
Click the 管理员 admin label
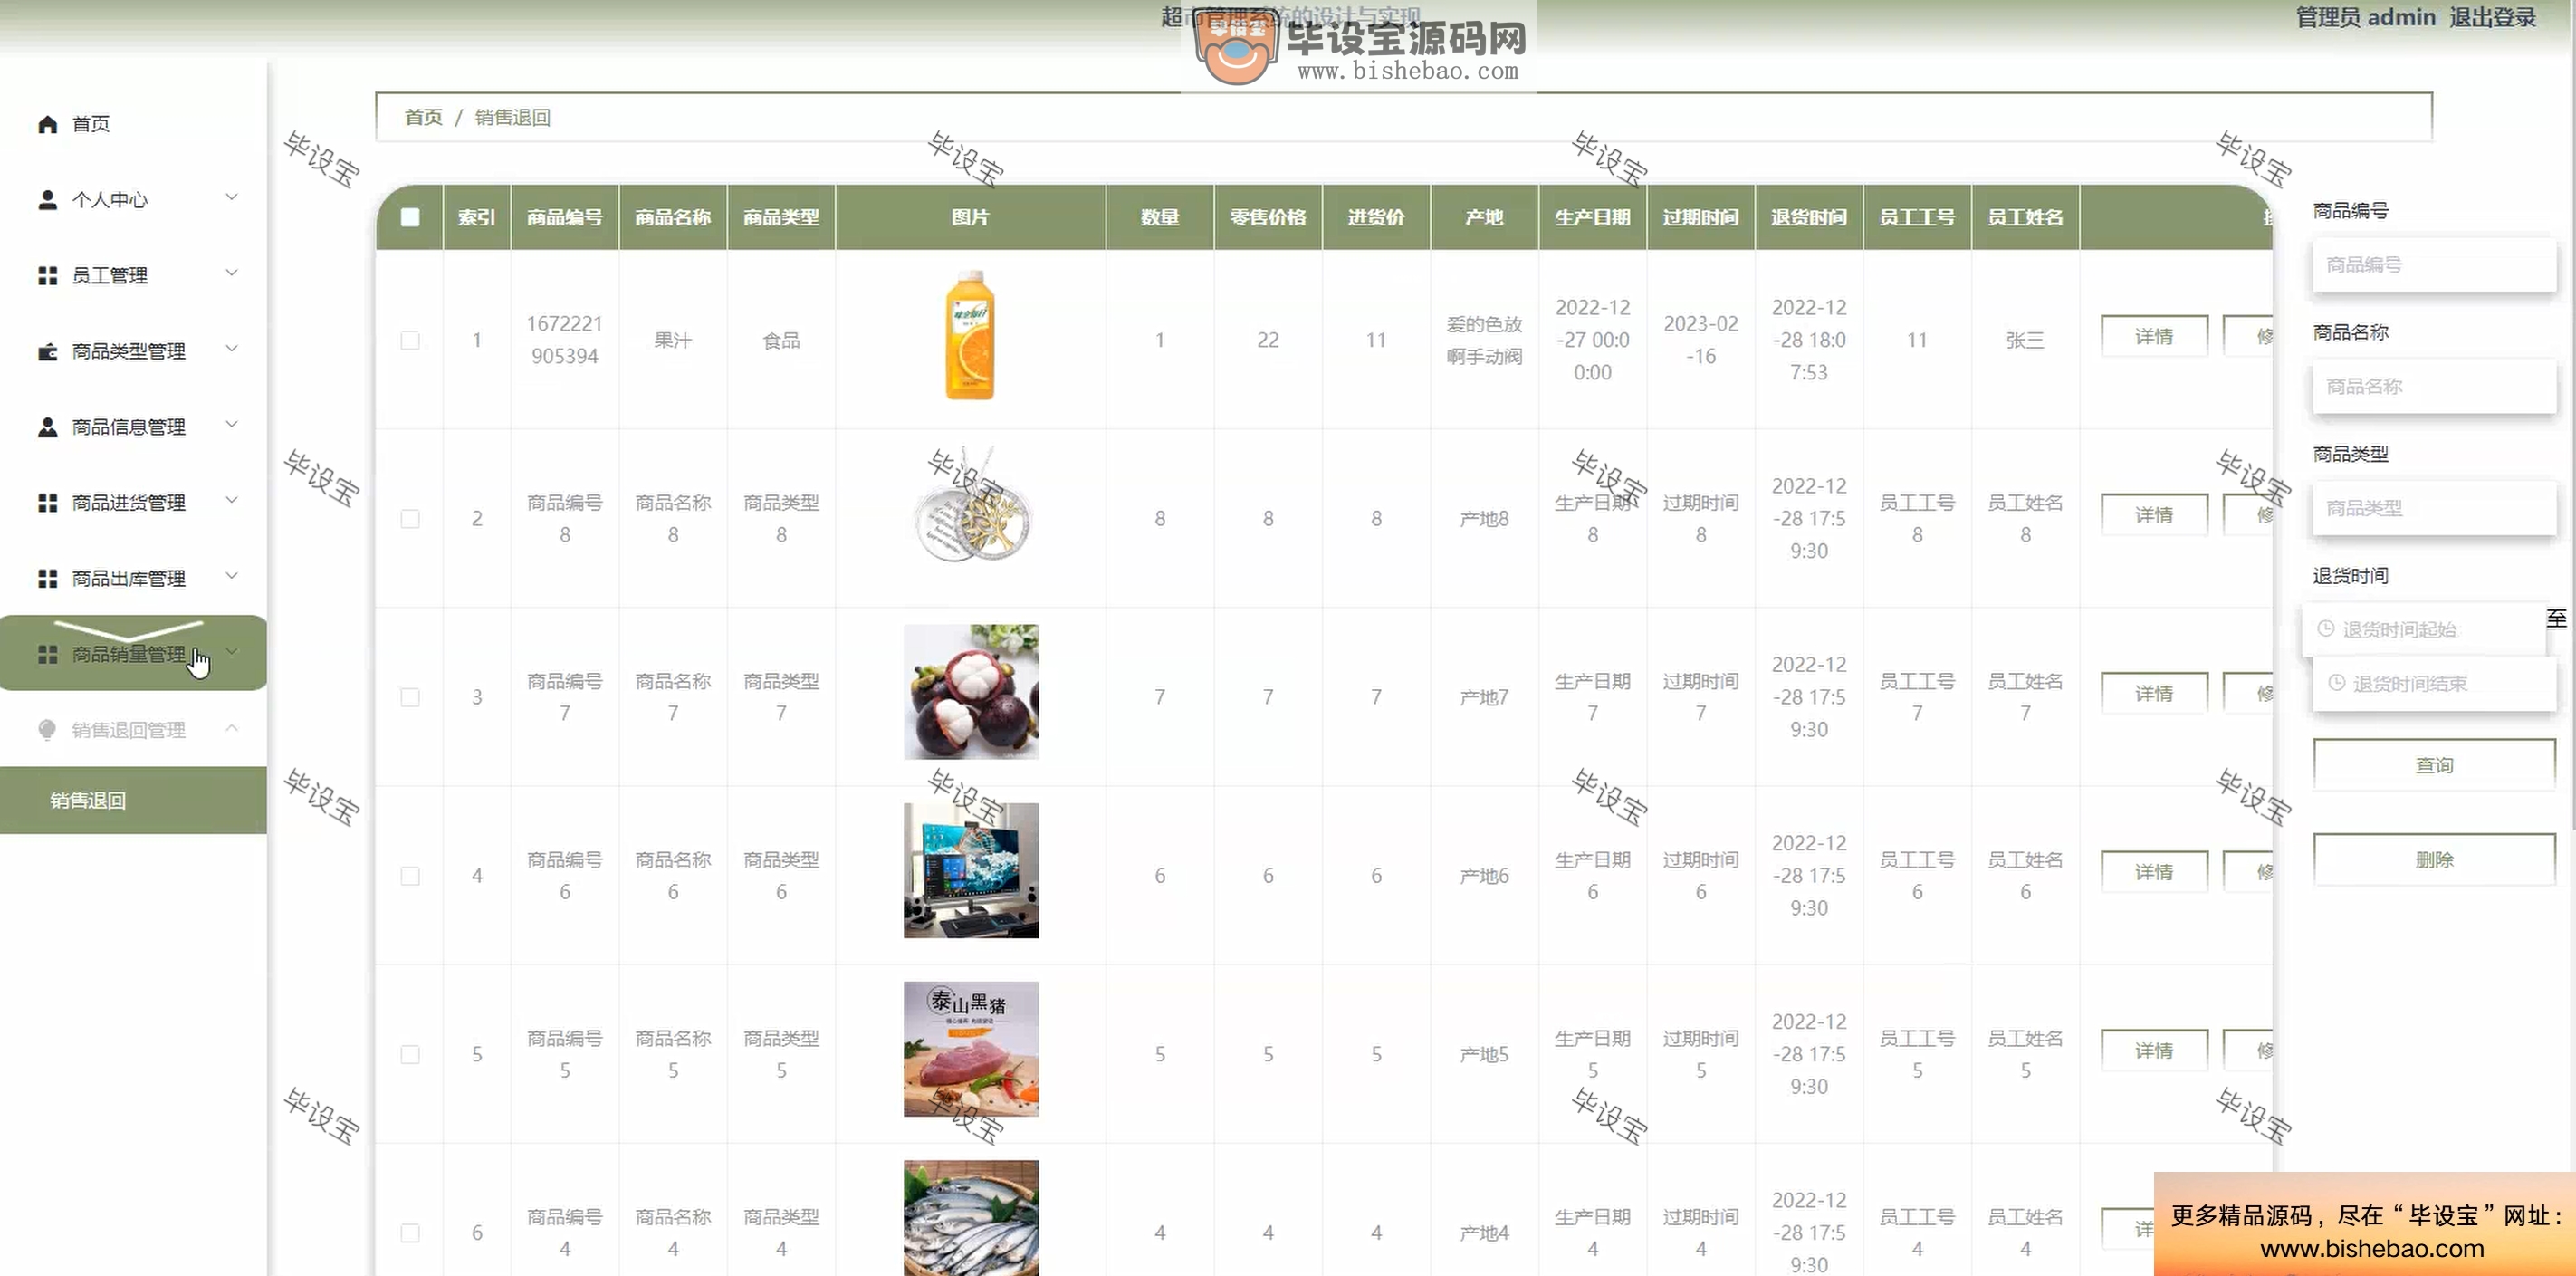pos(2365,18)
